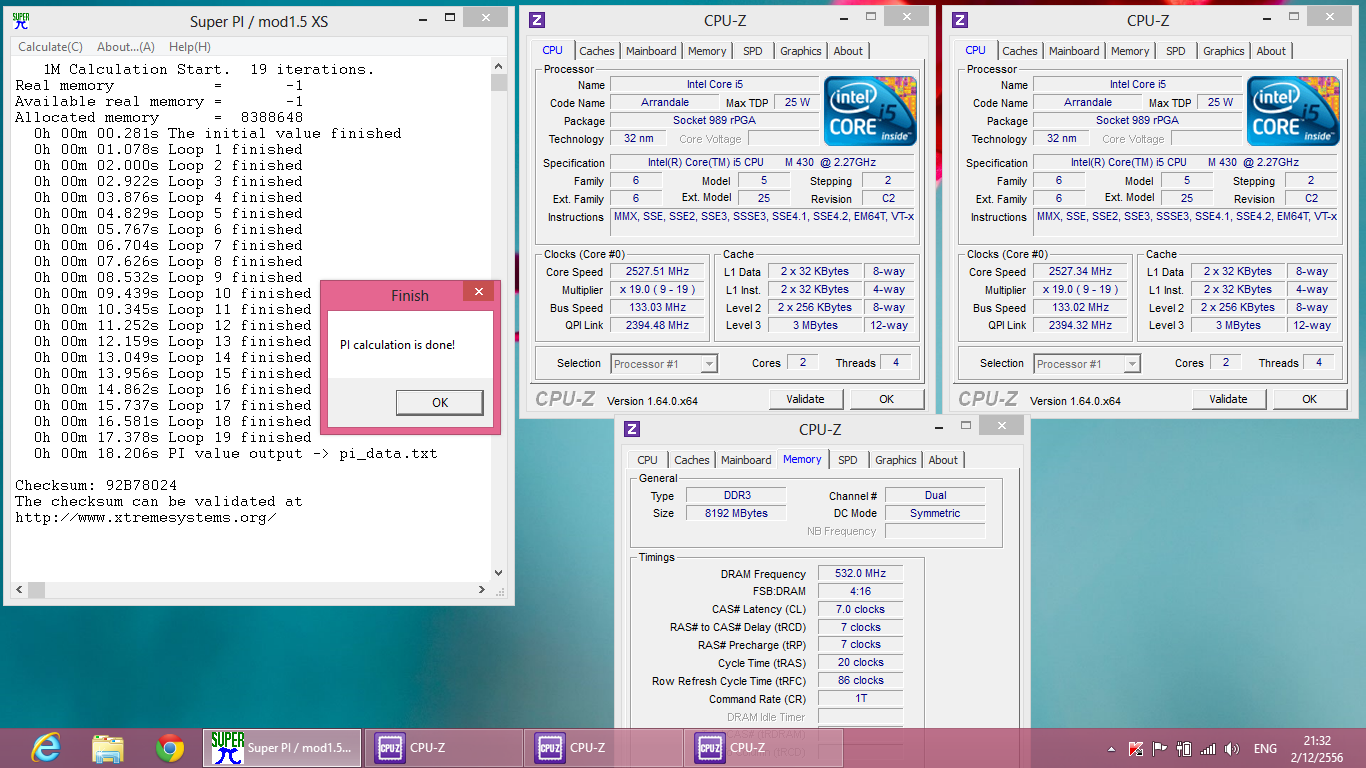
Task: Click the '8192 MBytes' memory size value
Action: 738,514
